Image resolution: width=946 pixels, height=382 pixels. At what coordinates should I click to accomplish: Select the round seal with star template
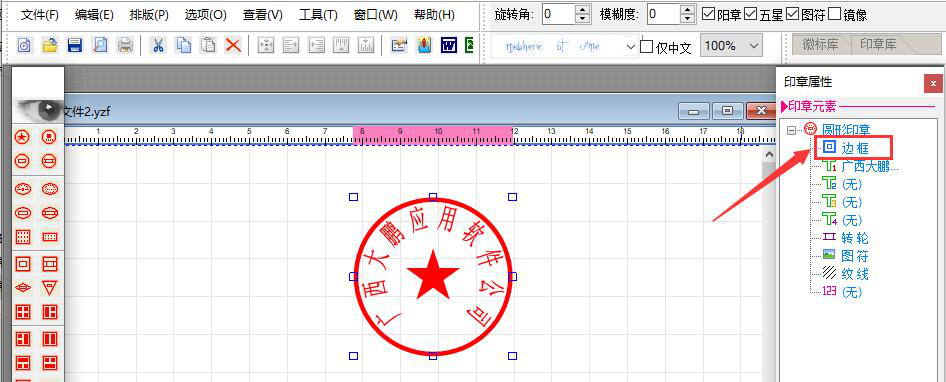coord(22,138)
